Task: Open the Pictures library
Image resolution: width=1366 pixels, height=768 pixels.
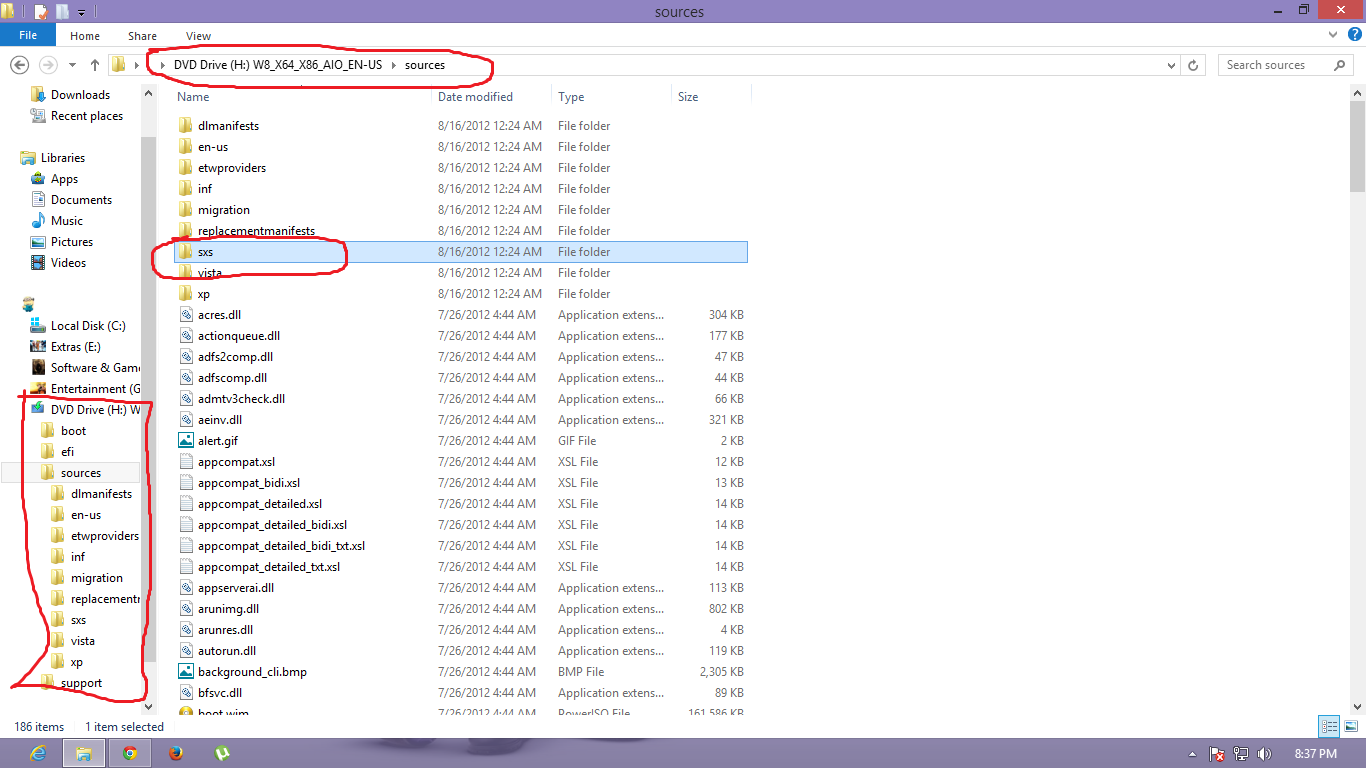Action: coord(72,242)
